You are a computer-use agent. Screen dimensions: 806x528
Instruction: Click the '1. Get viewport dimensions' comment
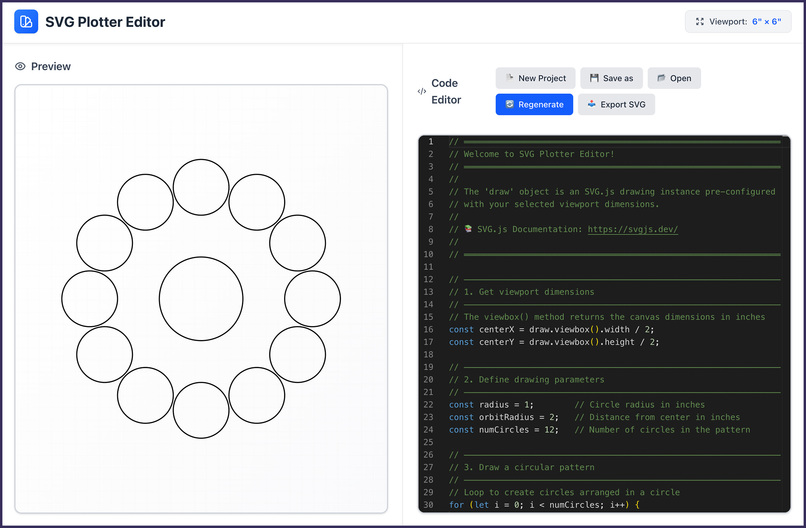click(x=522, y=292)
